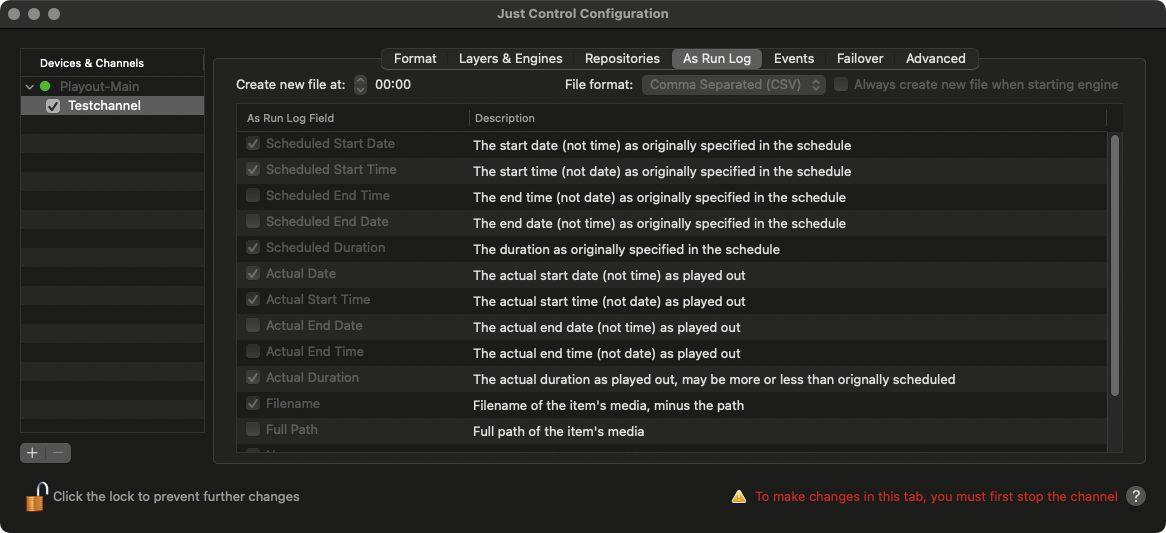Screen dimensions: 1166x533
Task: Select the As Run Log tab
Action: point(717,59)
